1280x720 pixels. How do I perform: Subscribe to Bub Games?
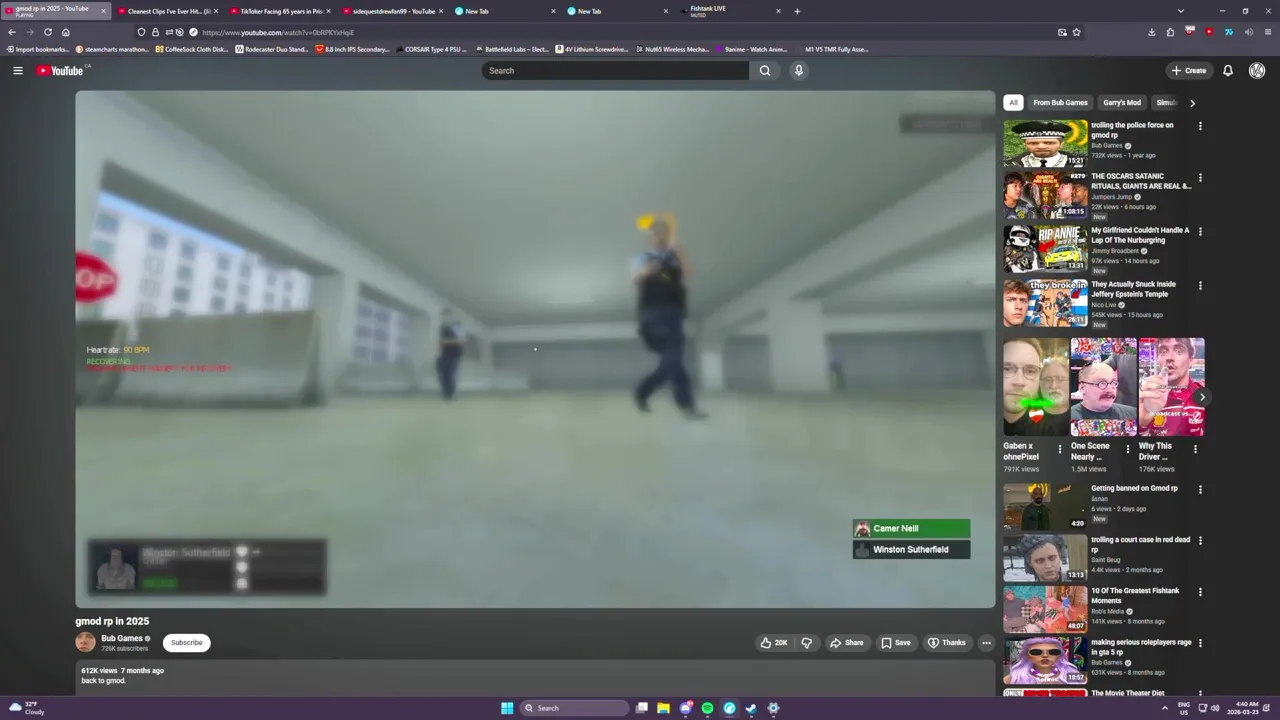(x=186, y=643)
